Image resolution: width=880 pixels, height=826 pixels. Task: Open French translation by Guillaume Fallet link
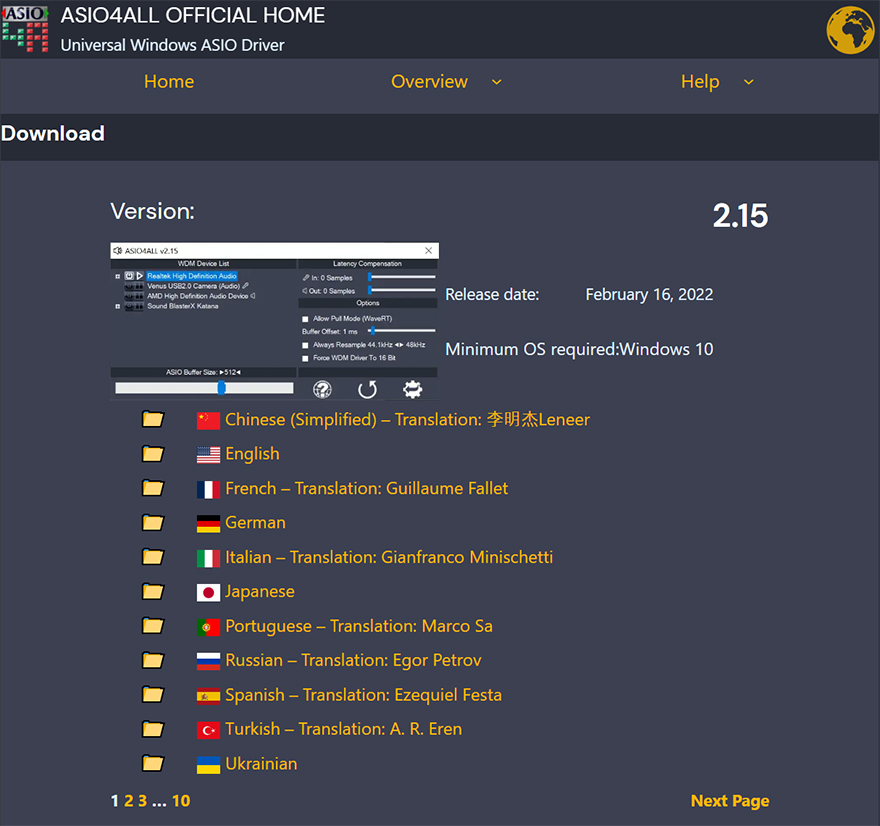(x=366, y=488)
